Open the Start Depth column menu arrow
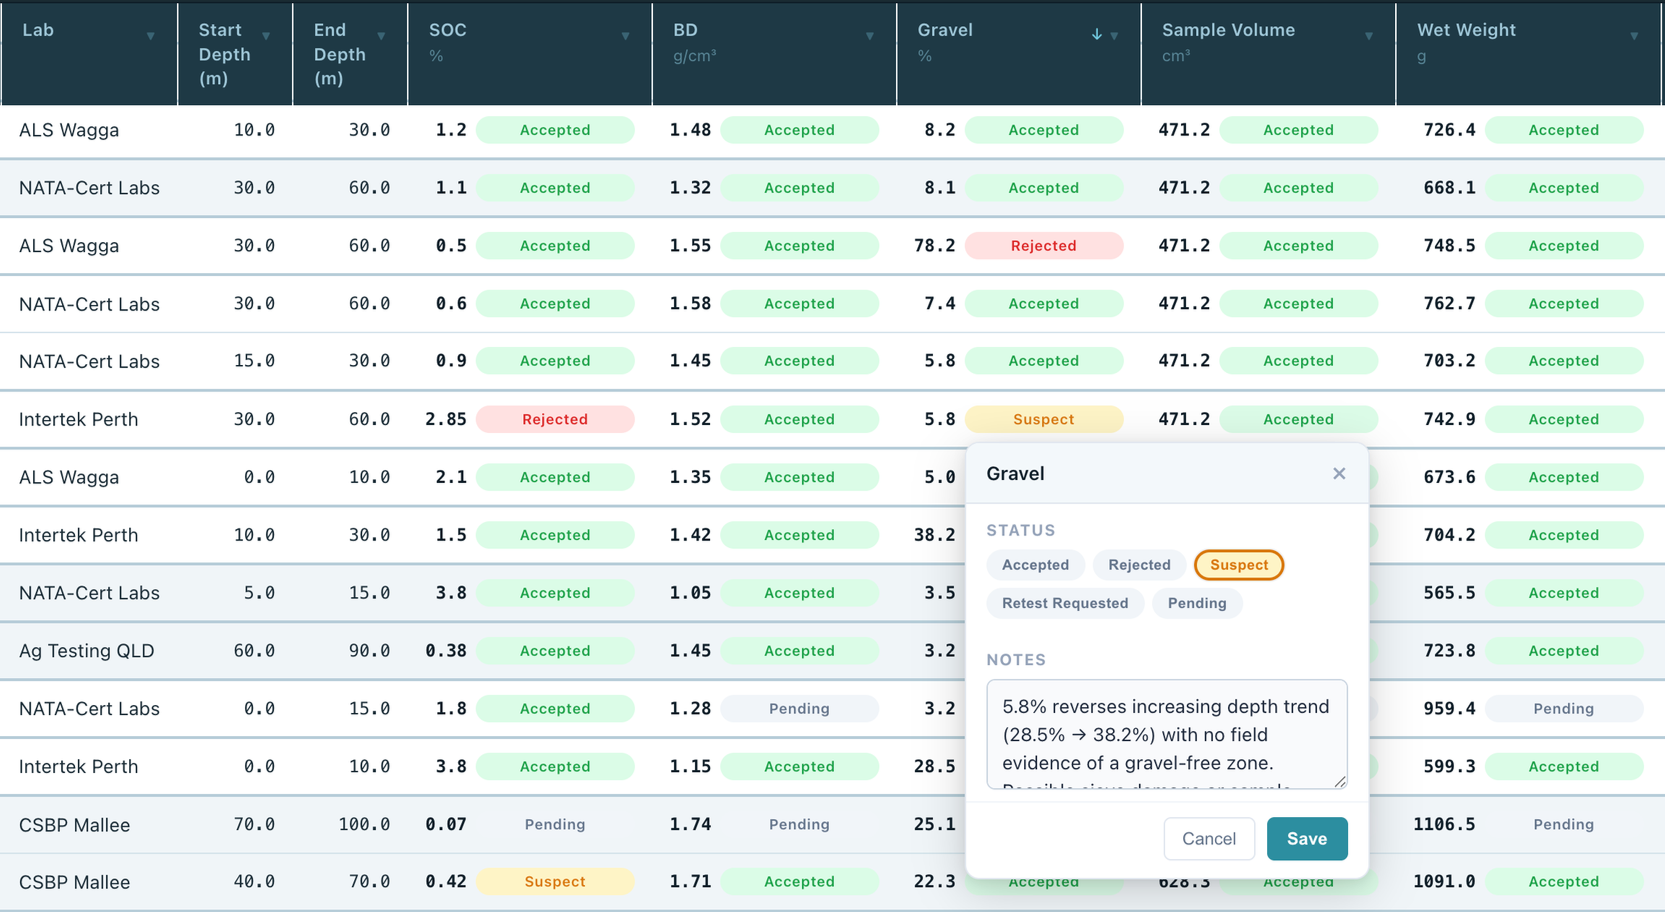The width and height of the screenshot is (1665, 912). click(x=266, y=36)
